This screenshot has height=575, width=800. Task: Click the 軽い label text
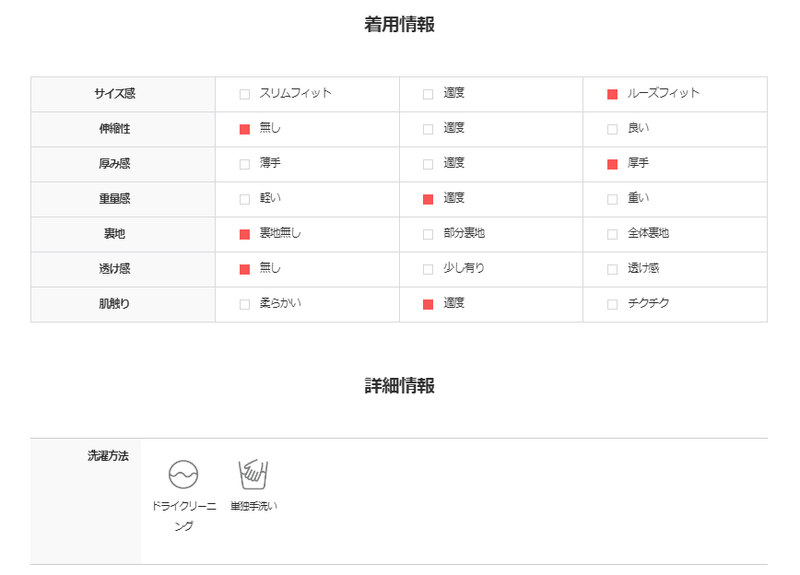tap(270, 198)
